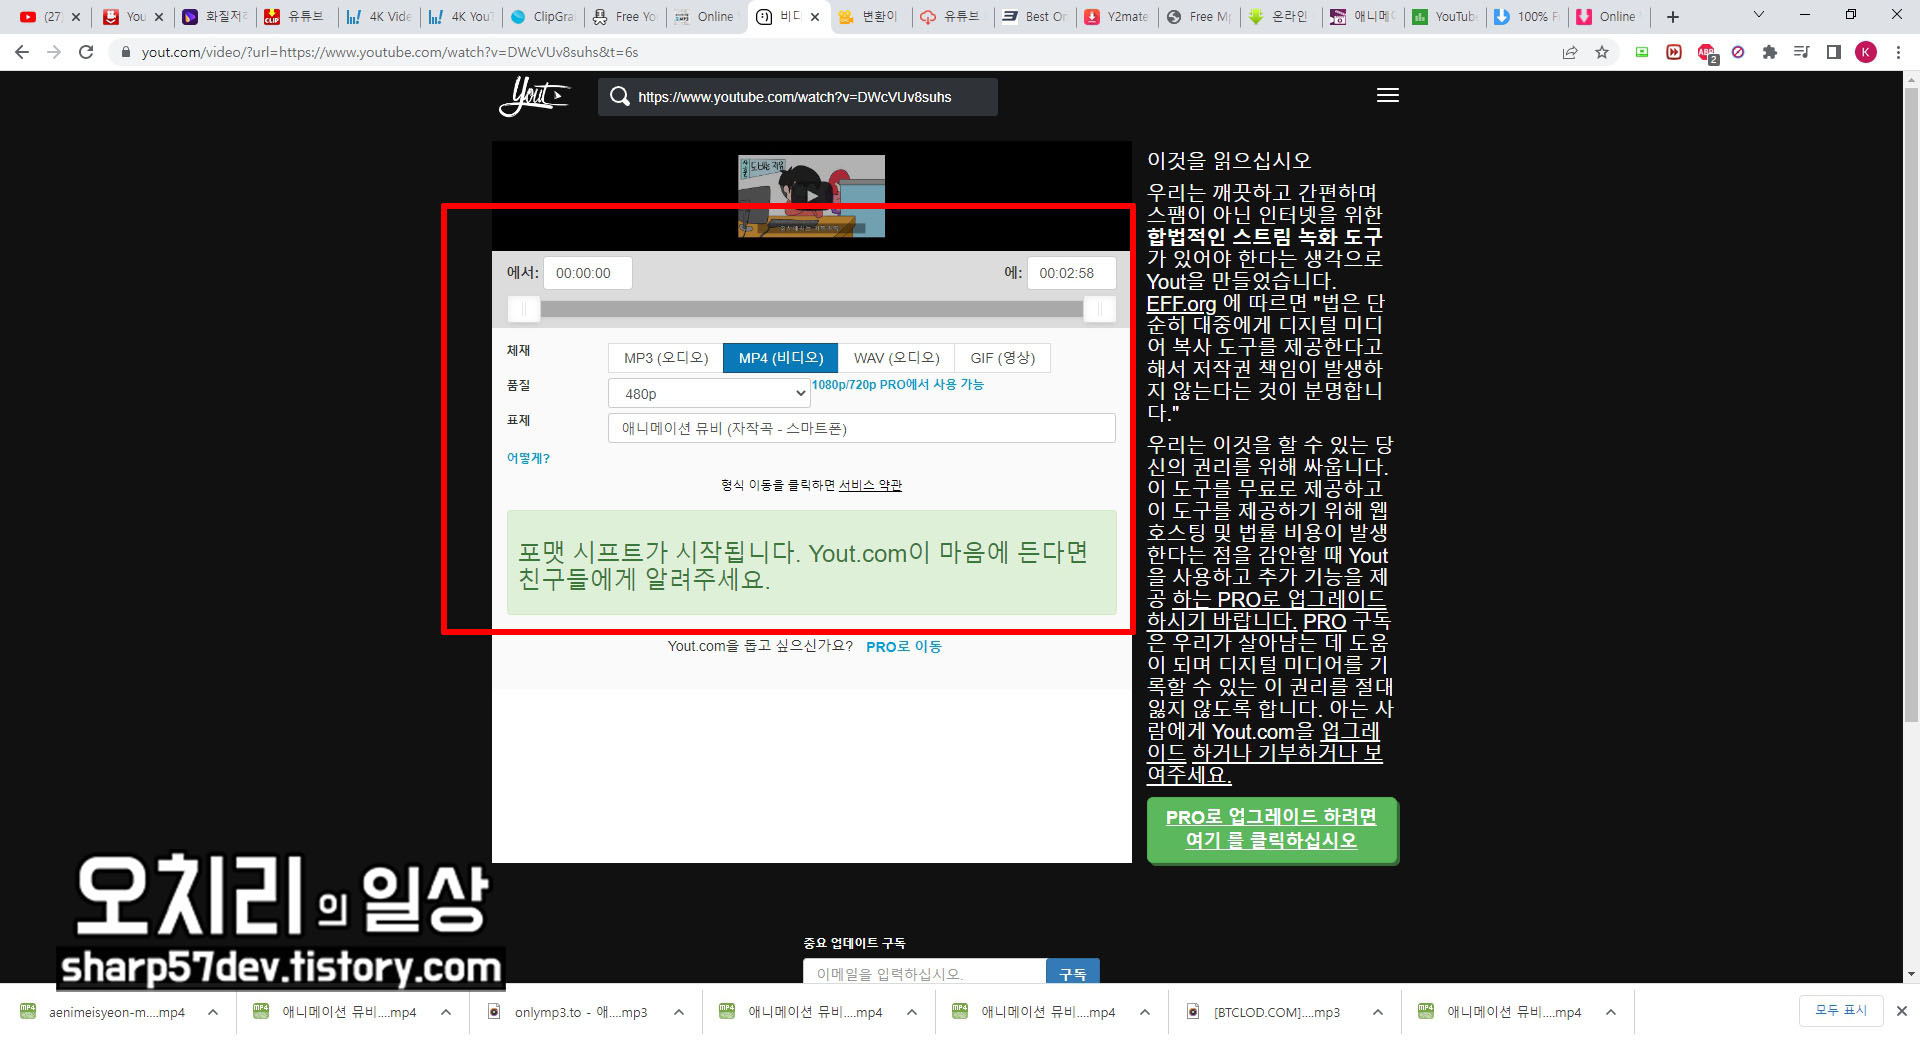Click the 어떻게? help link
1920x1040 pixels.
(x=528, y=458)
